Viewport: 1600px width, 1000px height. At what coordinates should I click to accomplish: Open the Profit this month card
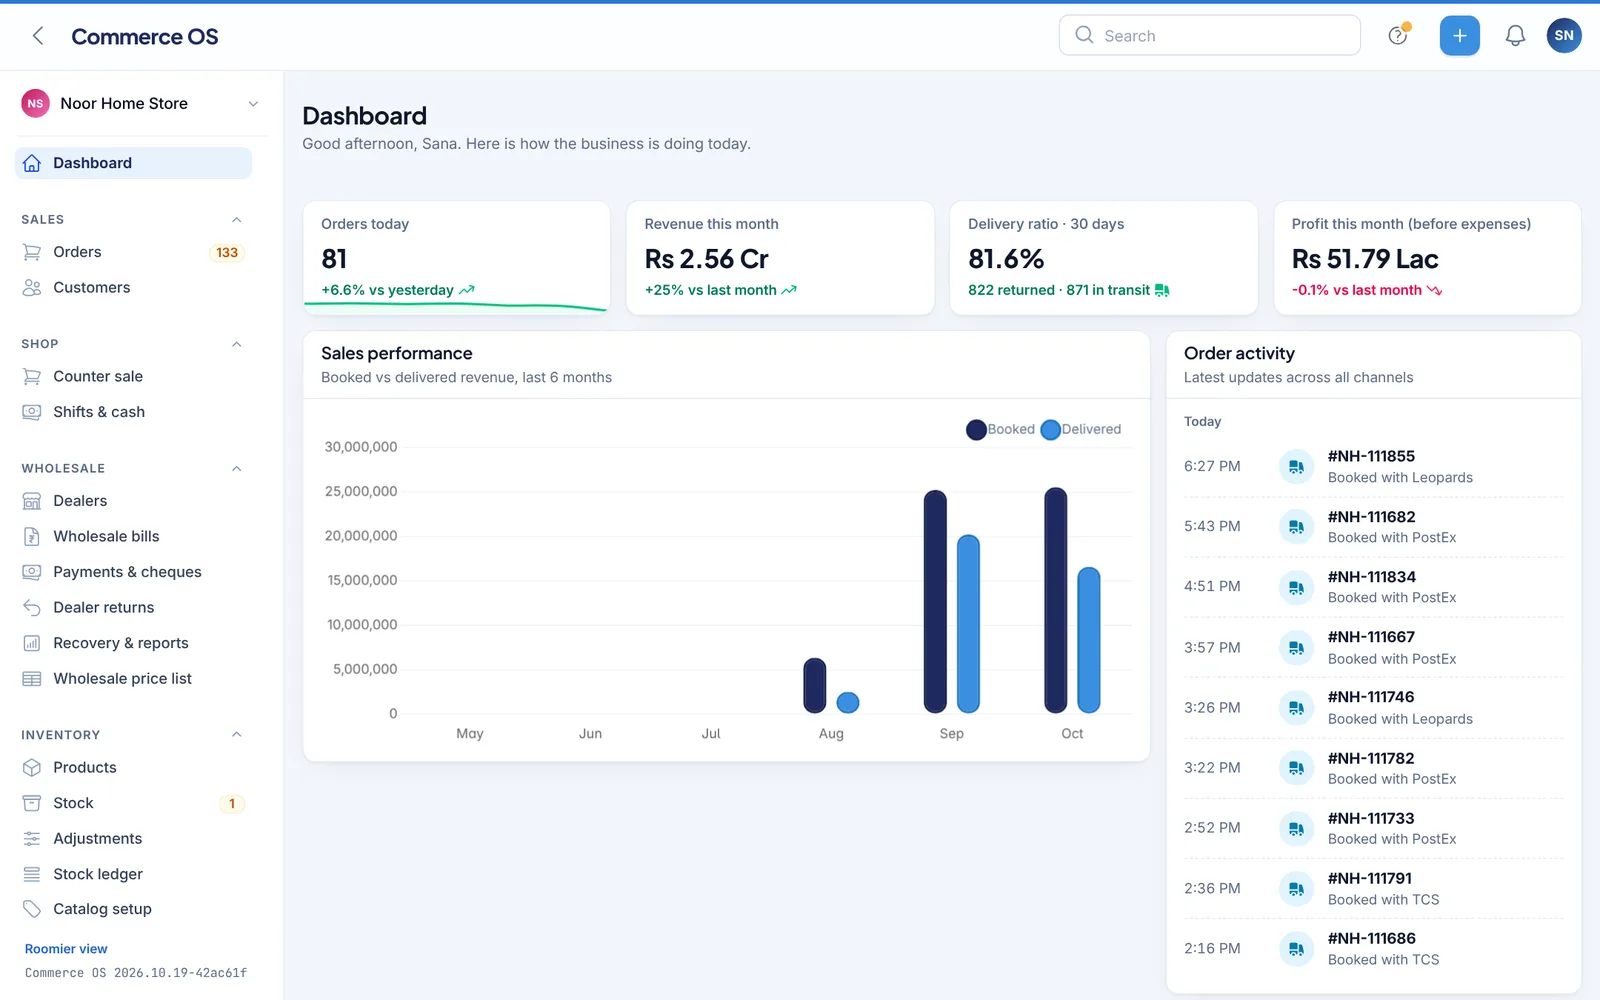[x=1427, y=258]
